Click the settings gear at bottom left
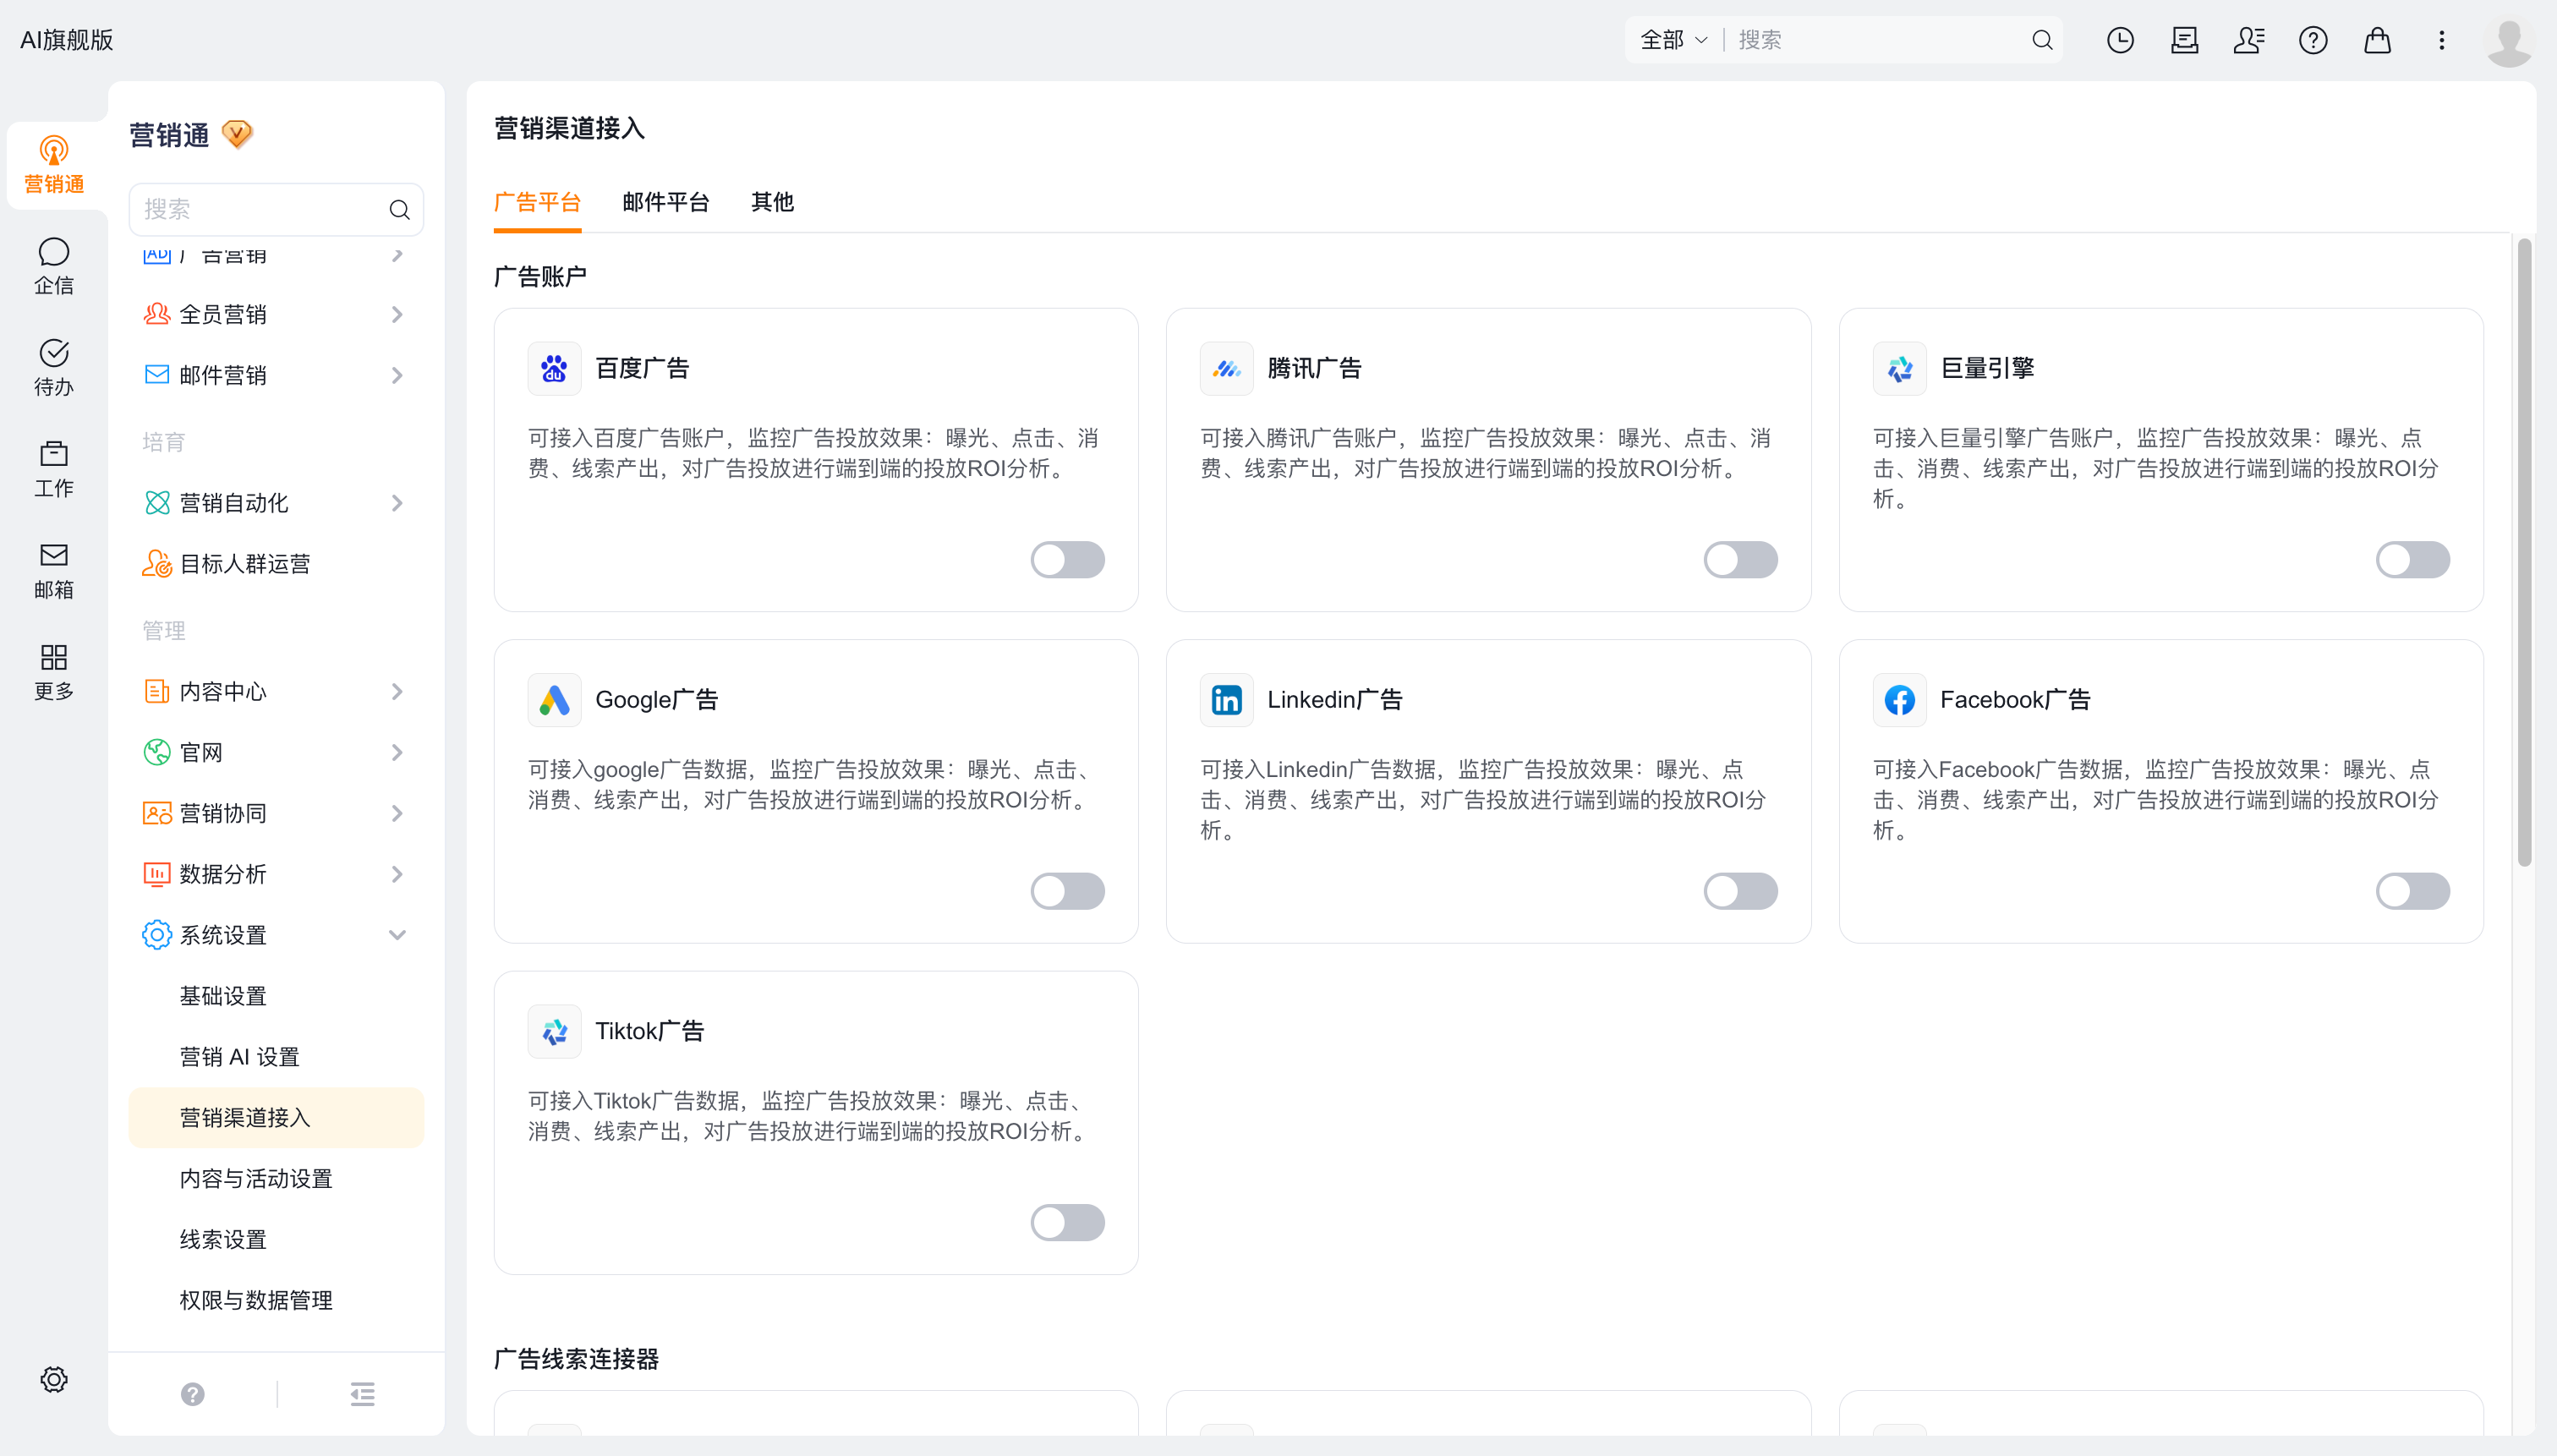This screenshot has width=2557, height=1456. (x=54, y=1379)
